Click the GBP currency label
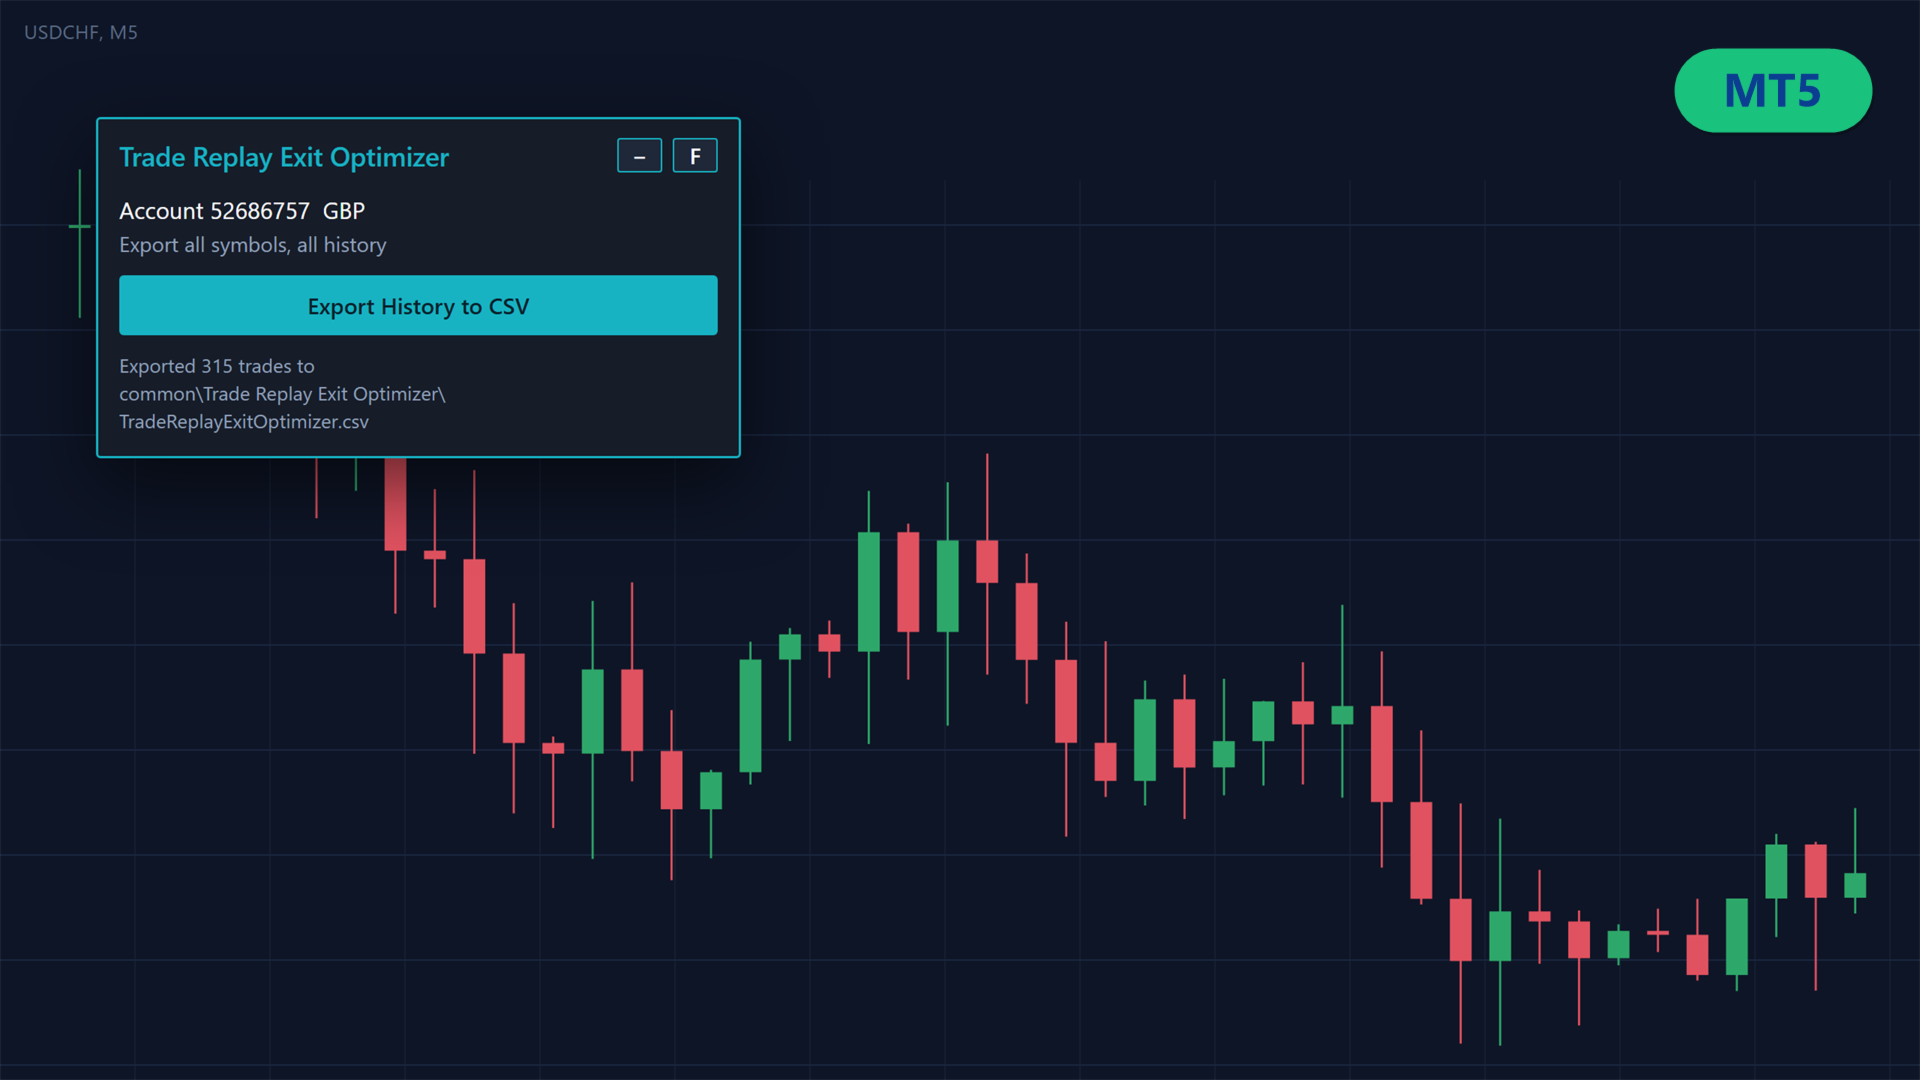Screen dimensions: 1920x1080 (x=344, y=211)
